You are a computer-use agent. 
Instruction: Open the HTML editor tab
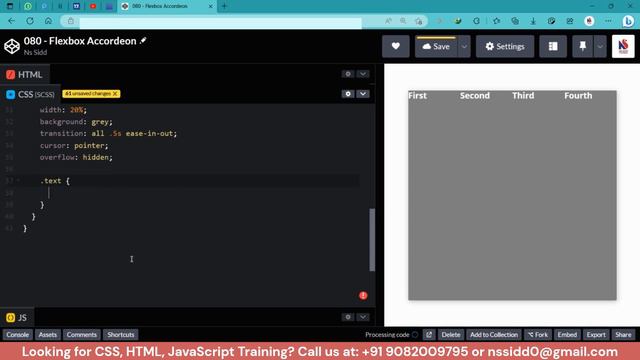pos(24,74)
